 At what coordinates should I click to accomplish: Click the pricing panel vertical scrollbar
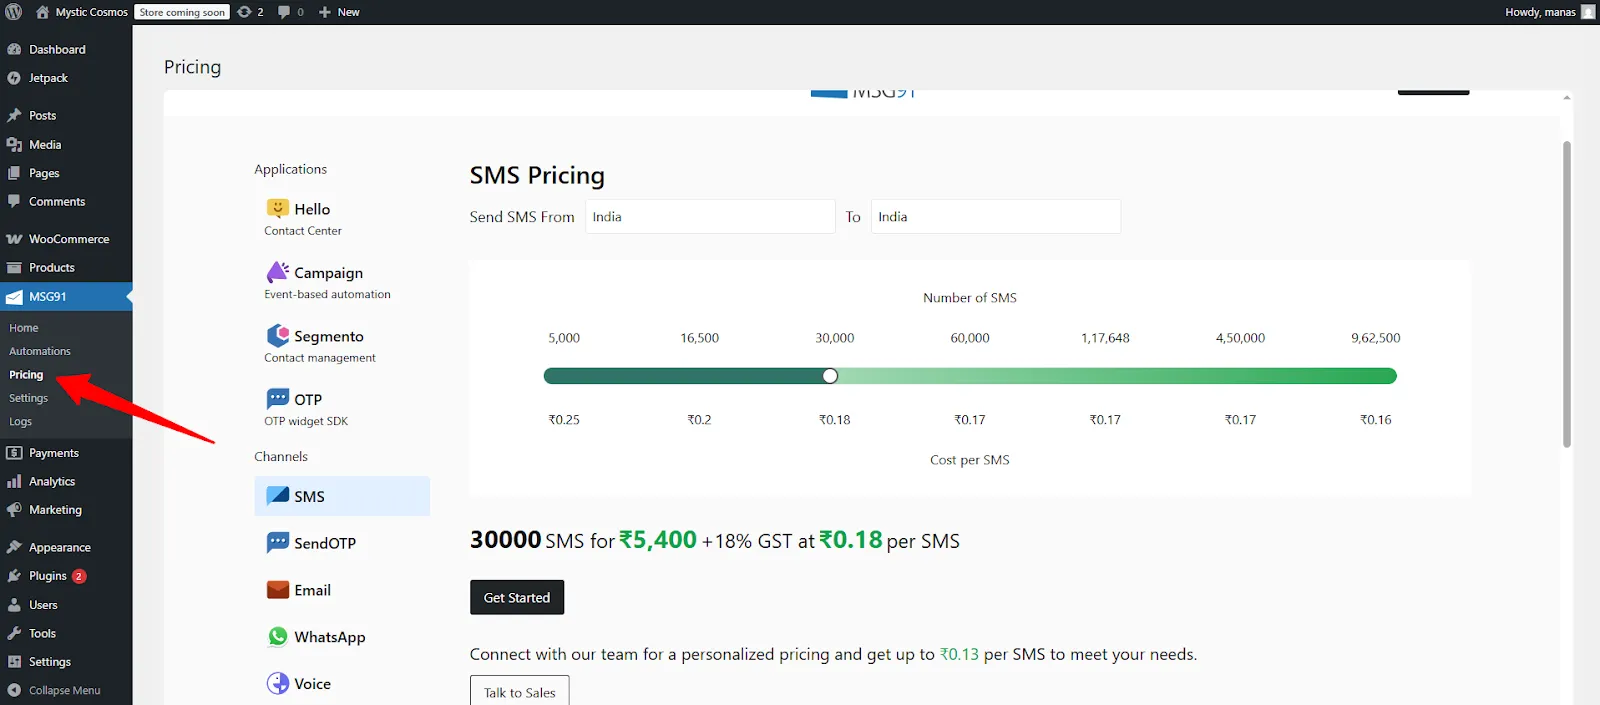1566,294
